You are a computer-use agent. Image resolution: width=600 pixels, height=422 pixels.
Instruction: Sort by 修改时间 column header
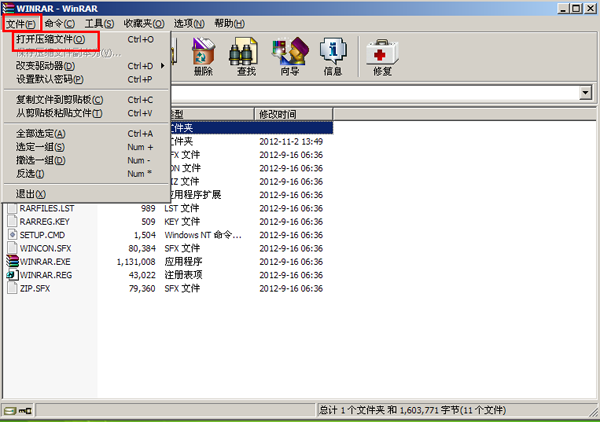(293, 114)
